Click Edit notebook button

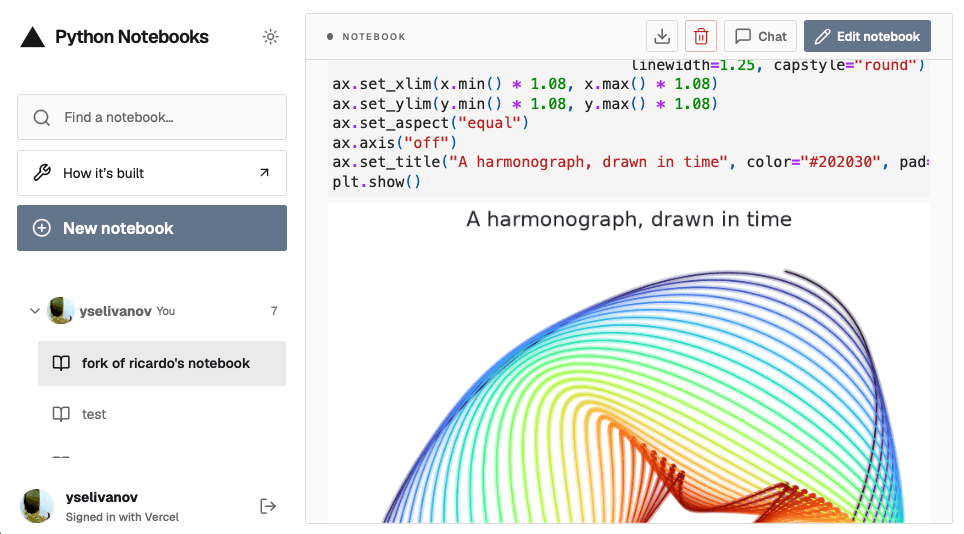867,36
